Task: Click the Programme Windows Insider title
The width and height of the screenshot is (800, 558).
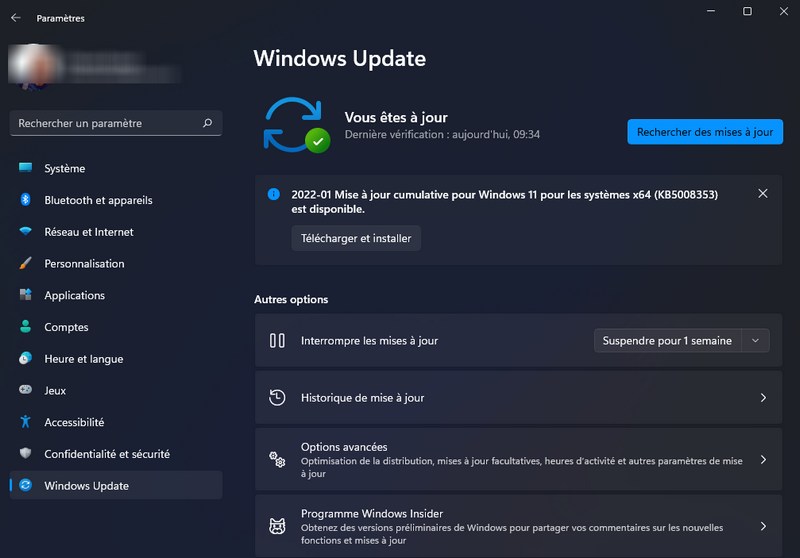Action: click(x=371, y=513)
